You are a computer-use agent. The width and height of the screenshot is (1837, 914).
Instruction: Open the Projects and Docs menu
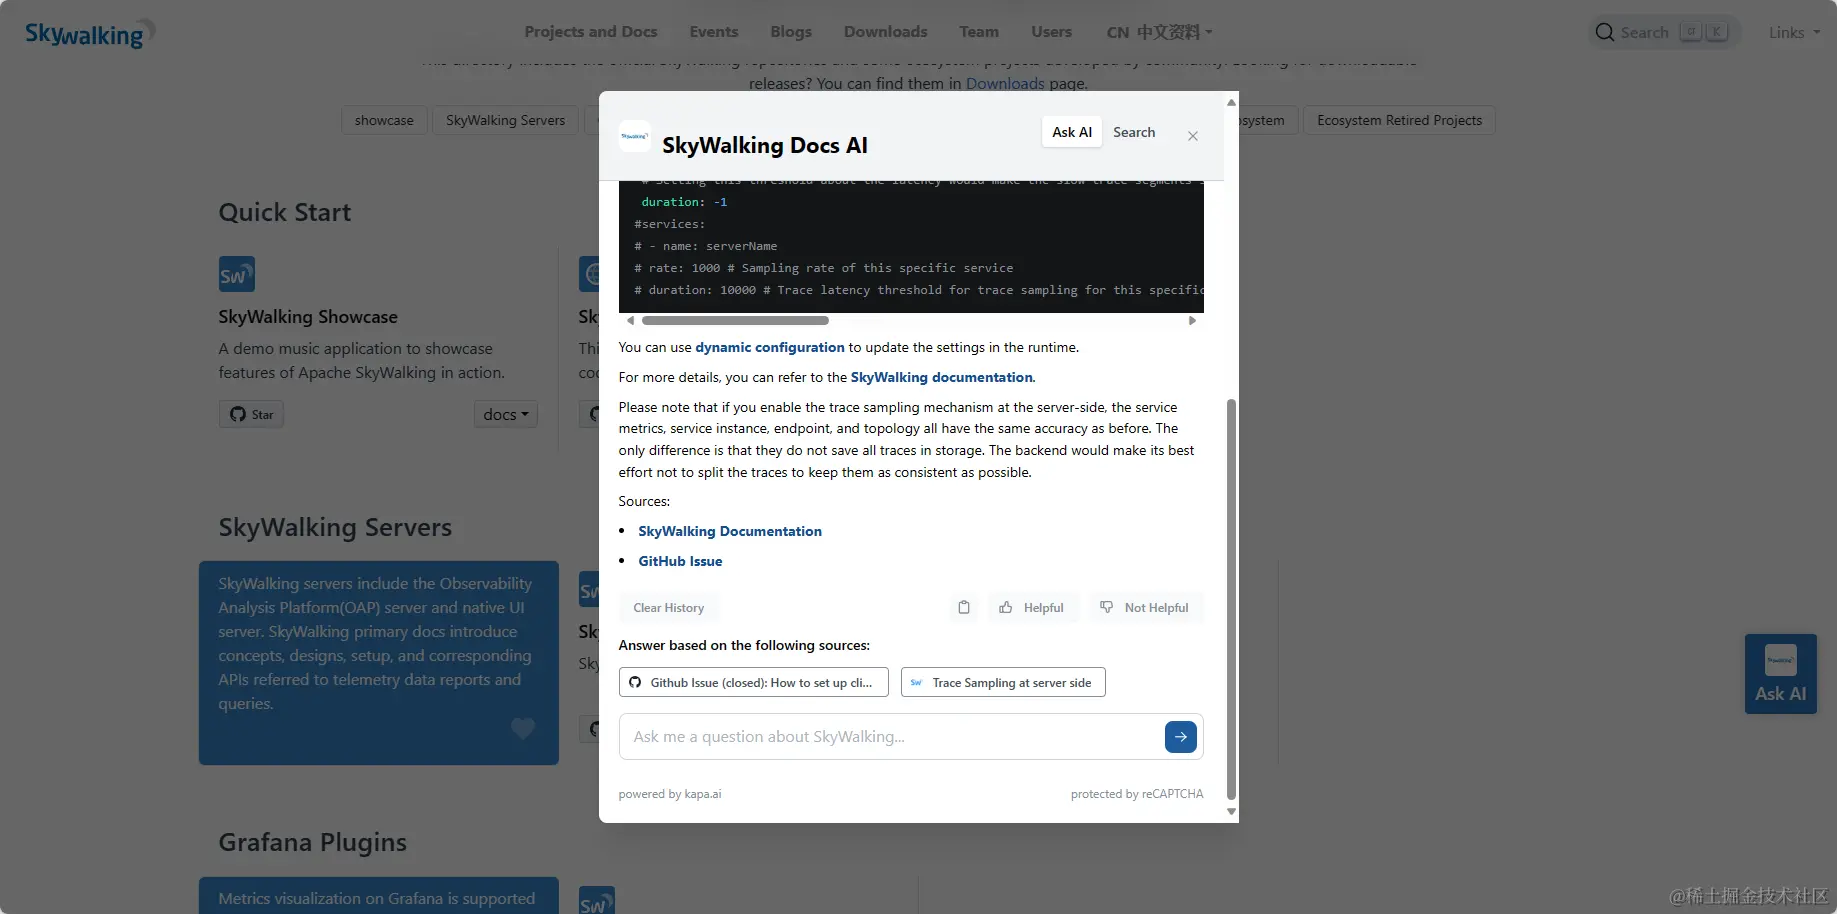coord(591,32)
